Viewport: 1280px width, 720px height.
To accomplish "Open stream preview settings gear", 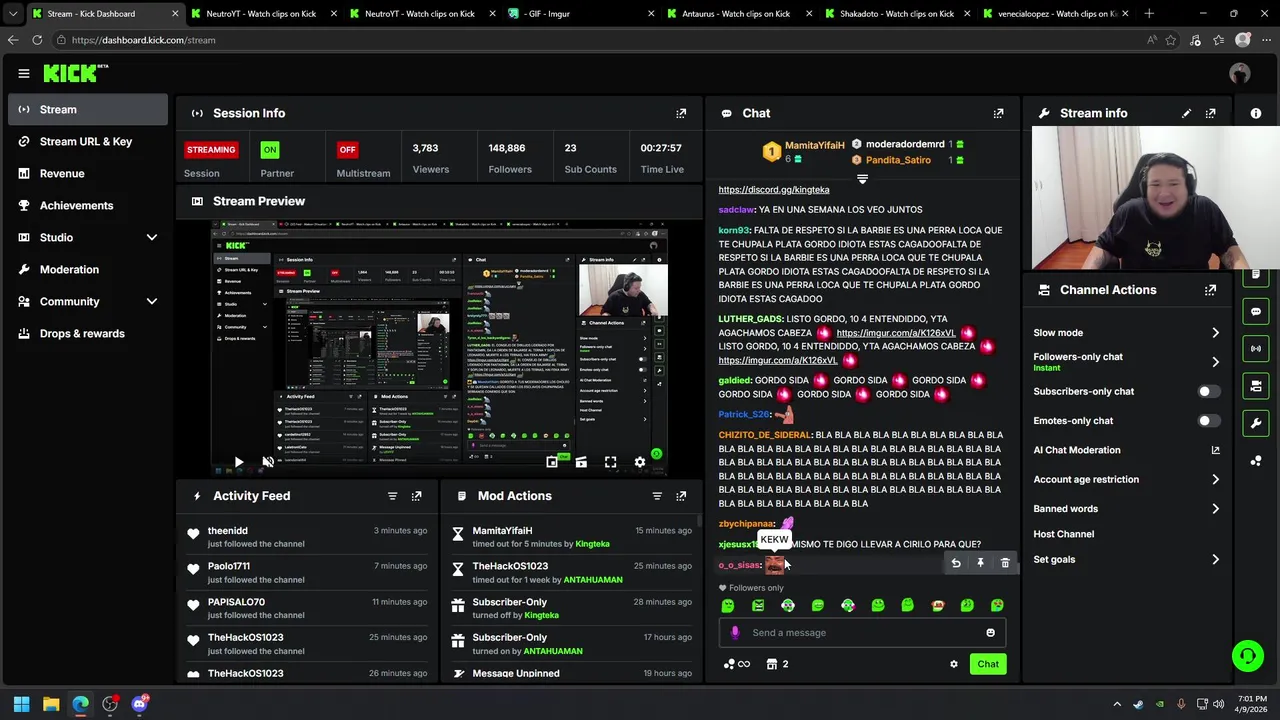I will tap(640, 462).
